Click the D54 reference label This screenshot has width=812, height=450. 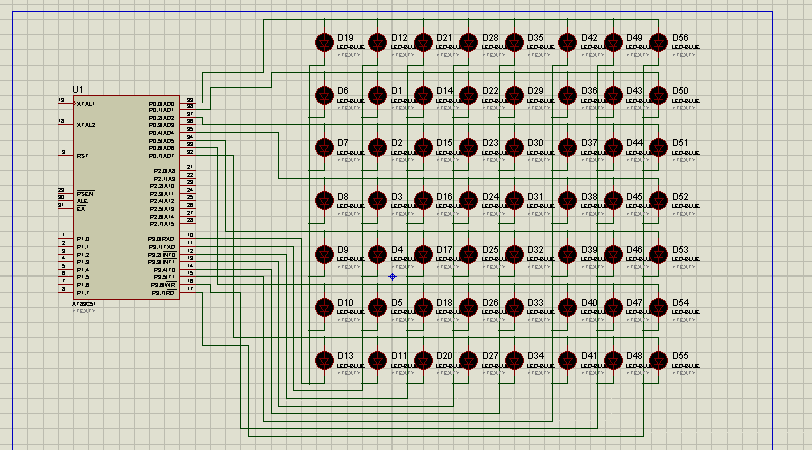click(680, 302)
